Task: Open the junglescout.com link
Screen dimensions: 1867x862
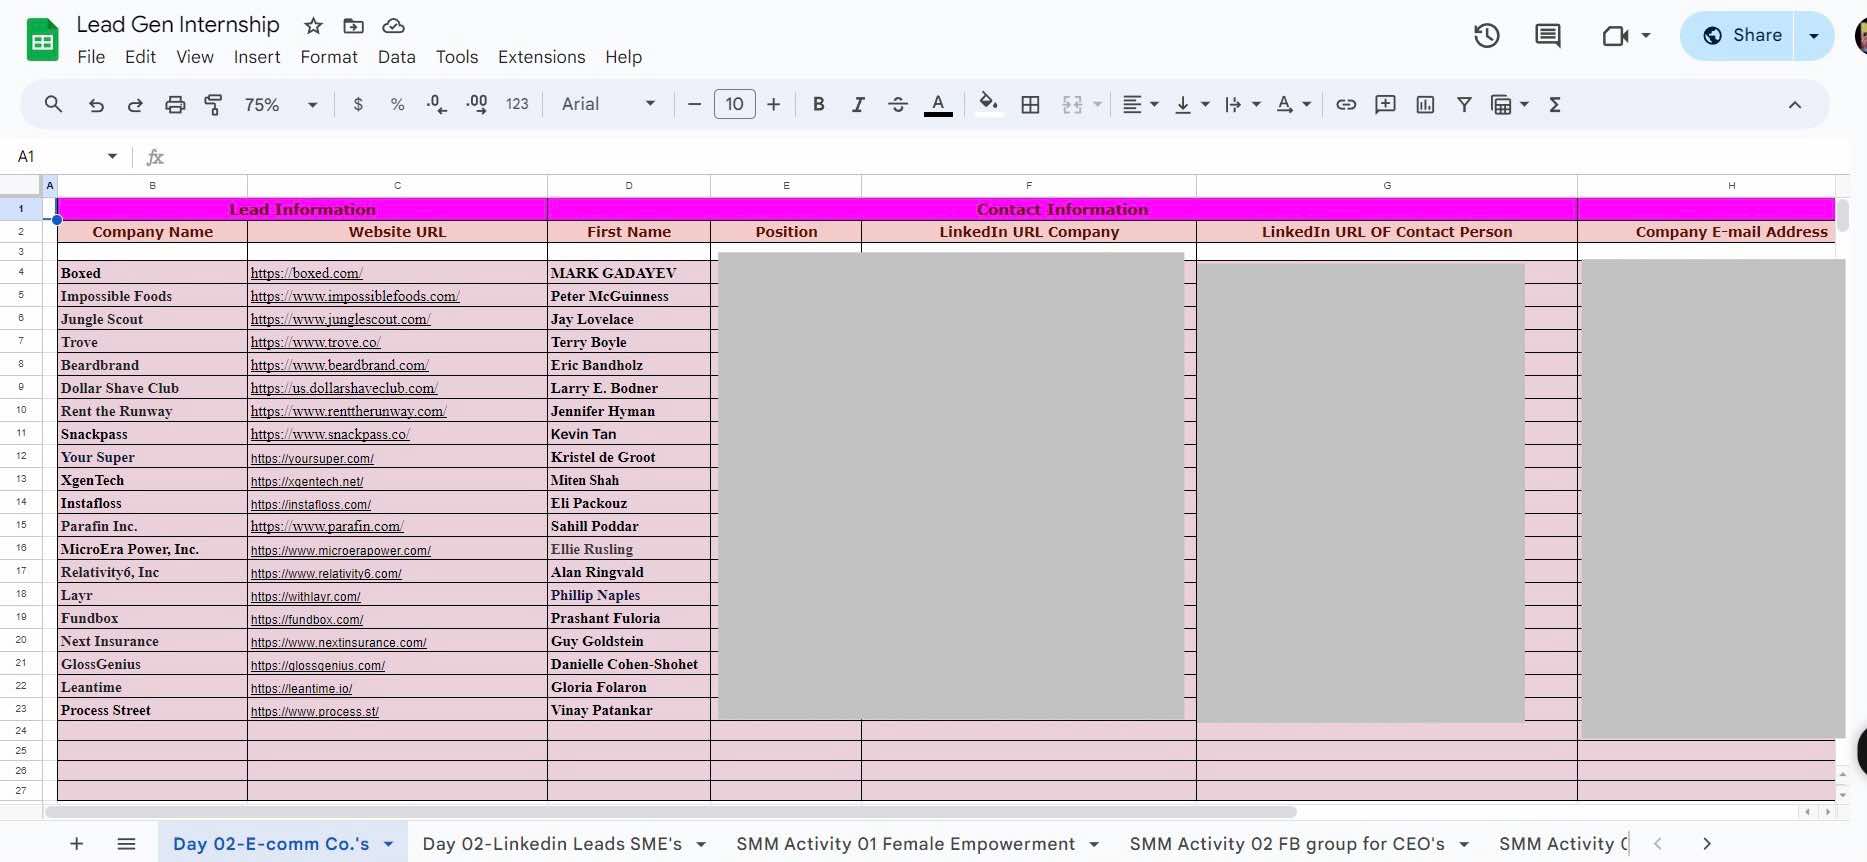Action: [340, 319]
